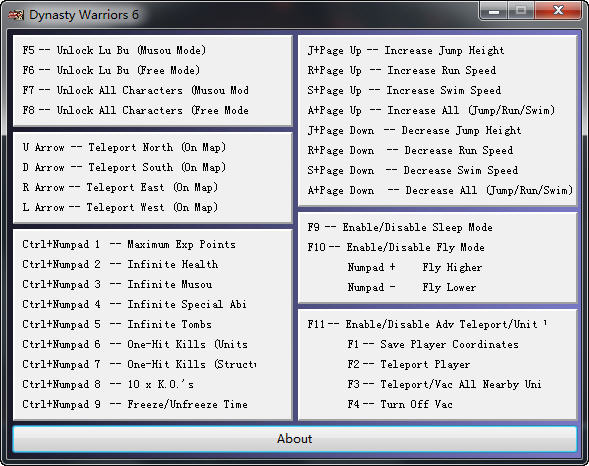
Task: Select 'Ctrl+Numpad 1 -- Maximum Exp Points'
Action: pyautogui.click(x=129, y=244)
